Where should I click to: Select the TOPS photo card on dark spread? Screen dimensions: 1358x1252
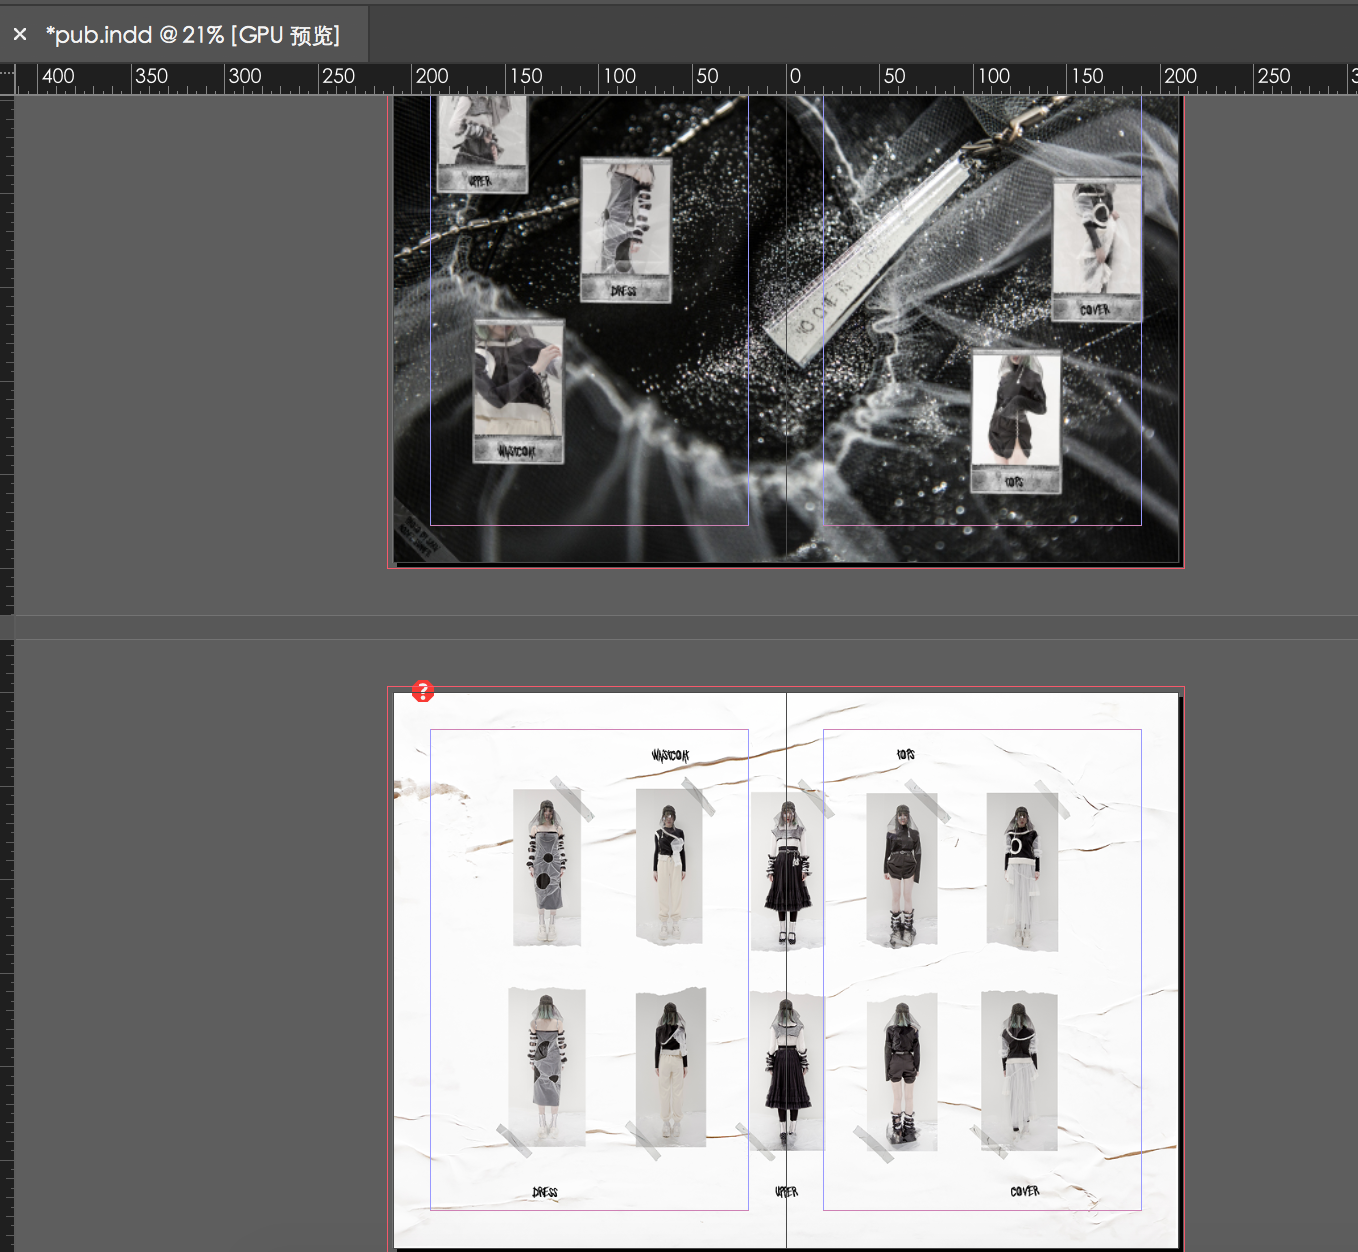pyautogui.click(x=1016, y=421)
